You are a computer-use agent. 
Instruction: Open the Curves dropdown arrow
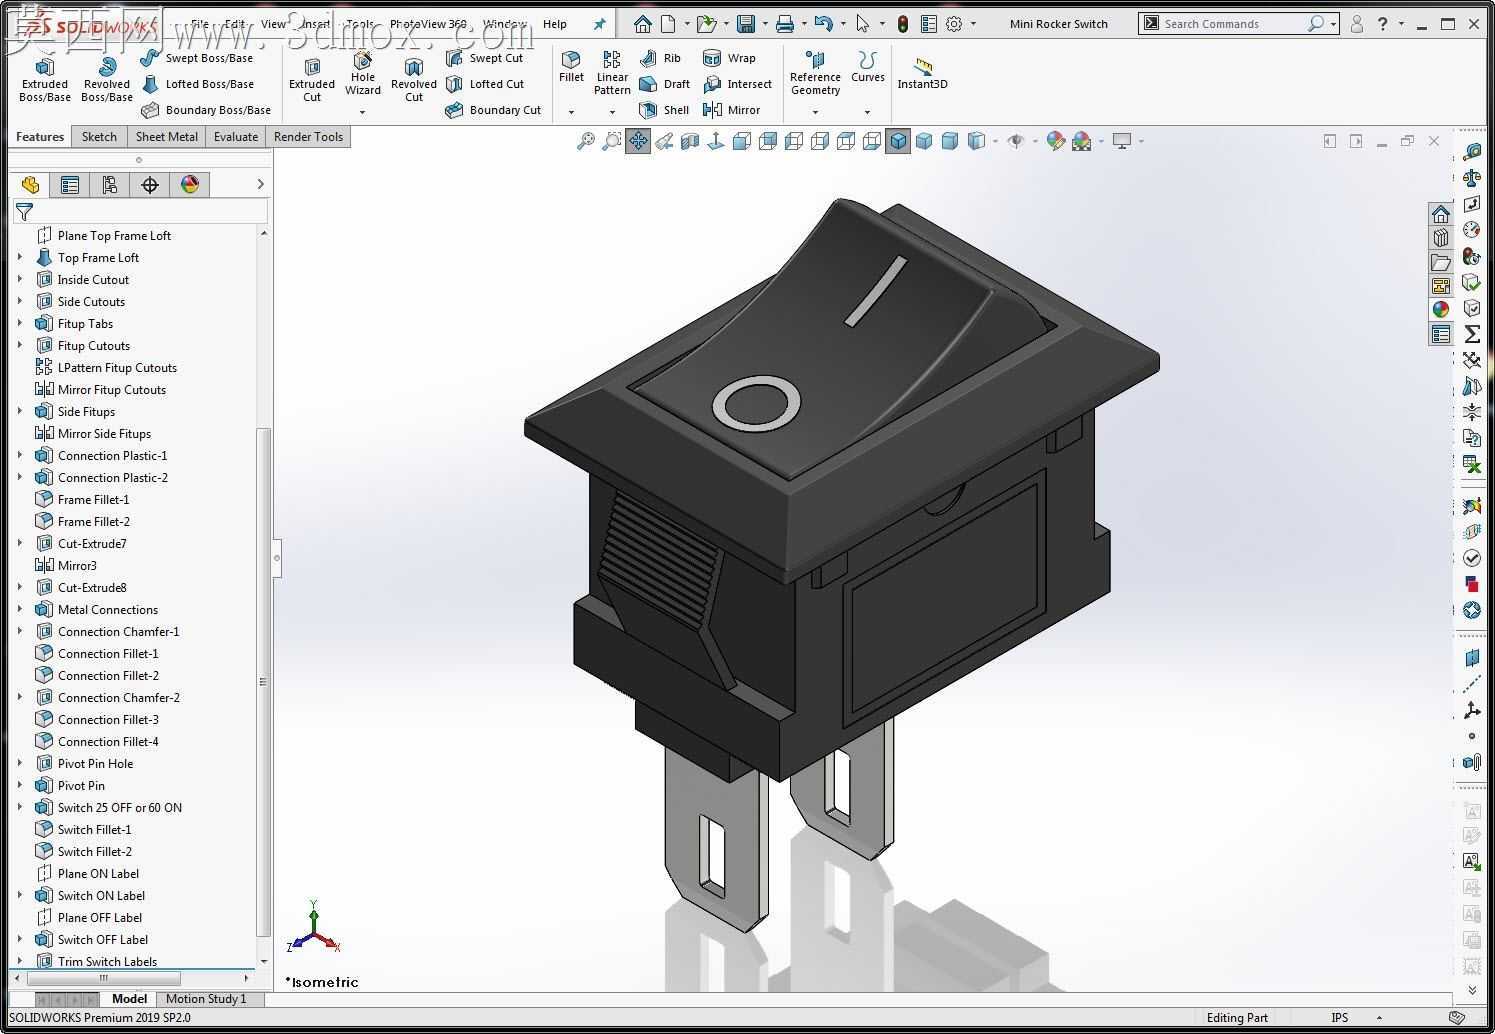[x=867, y=112]
